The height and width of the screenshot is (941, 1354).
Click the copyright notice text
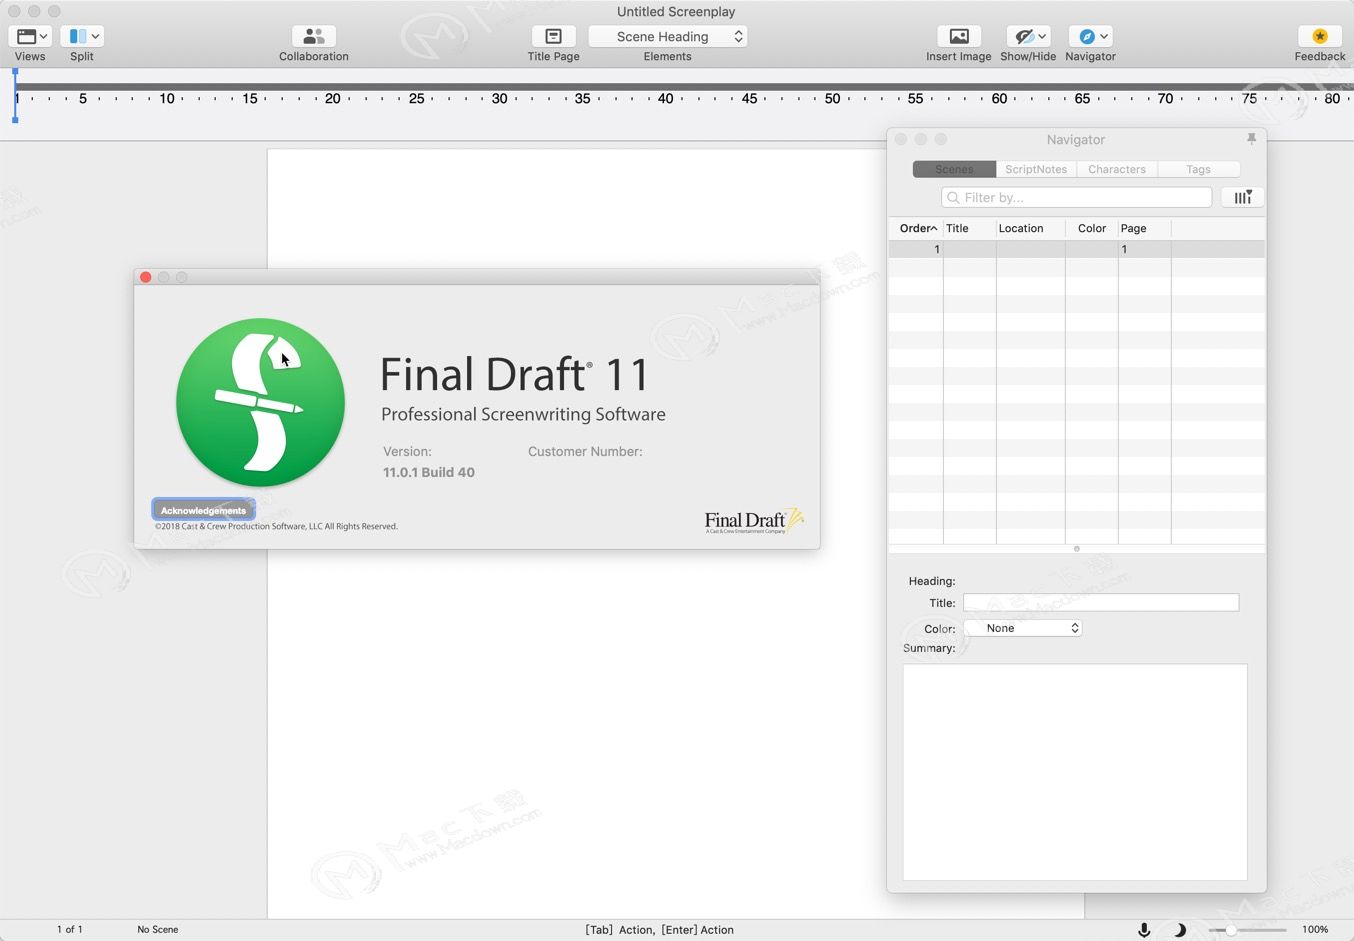[x=276, y=526]
